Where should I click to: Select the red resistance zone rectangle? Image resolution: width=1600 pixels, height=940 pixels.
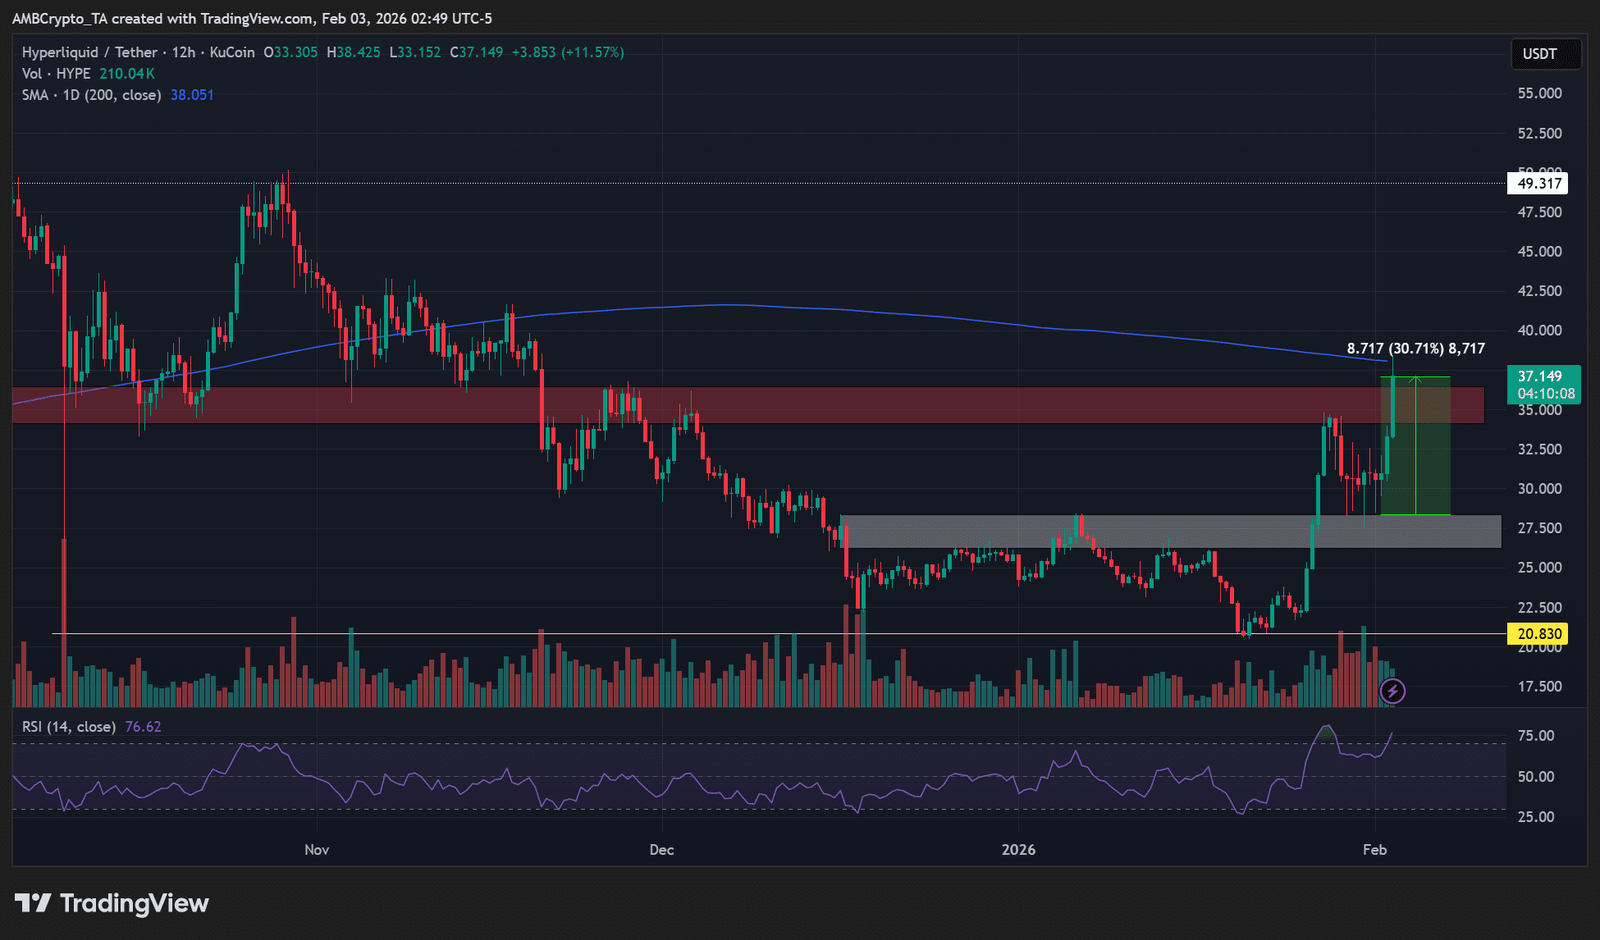(700, 405)
